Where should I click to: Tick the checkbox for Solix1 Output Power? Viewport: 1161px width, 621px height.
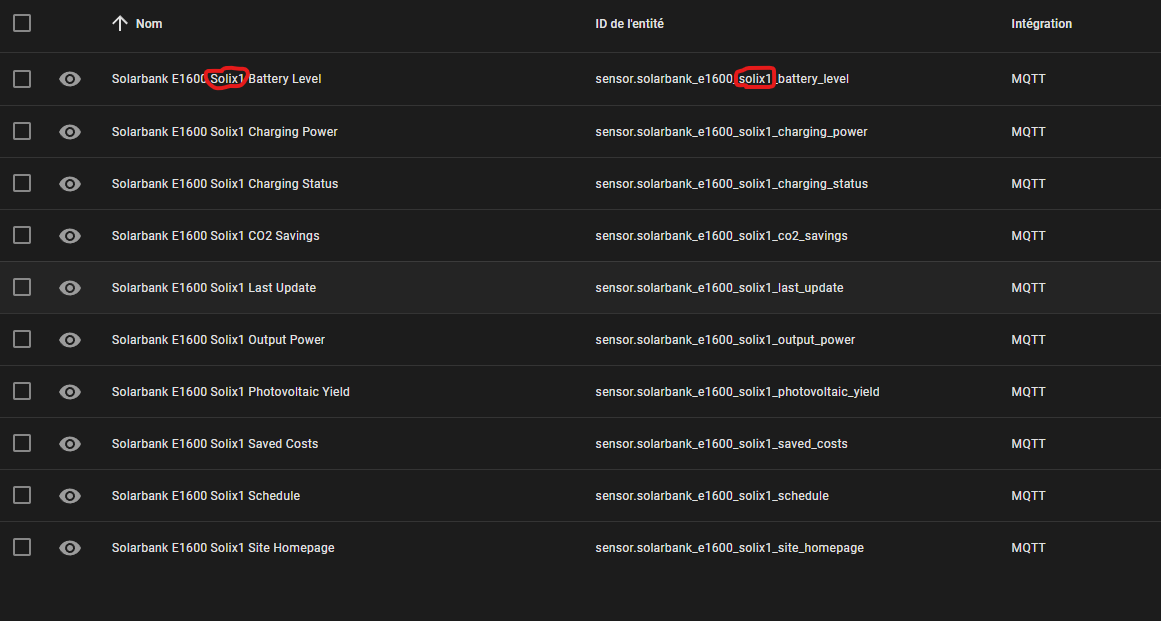(x=22, y=339)
